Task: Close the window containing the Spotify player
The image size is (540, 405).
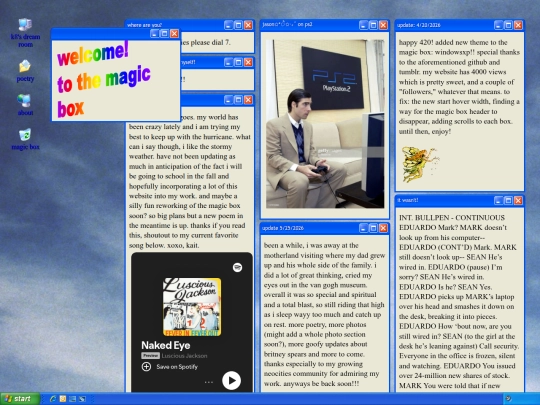Action: (x=248, y=100)
